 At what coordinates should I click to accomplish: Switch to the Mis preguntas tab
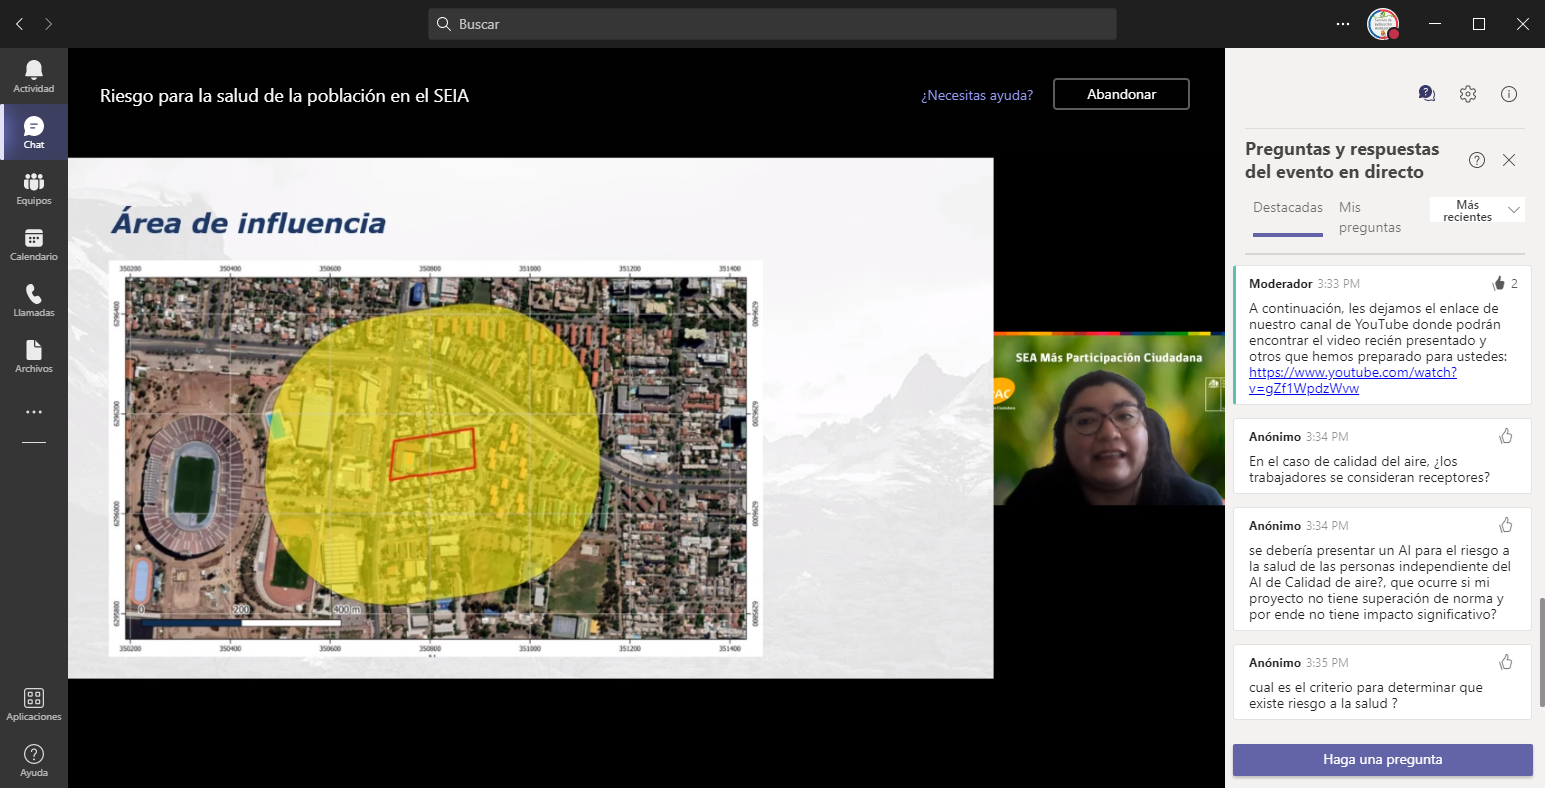click(x=1369, y=217)
